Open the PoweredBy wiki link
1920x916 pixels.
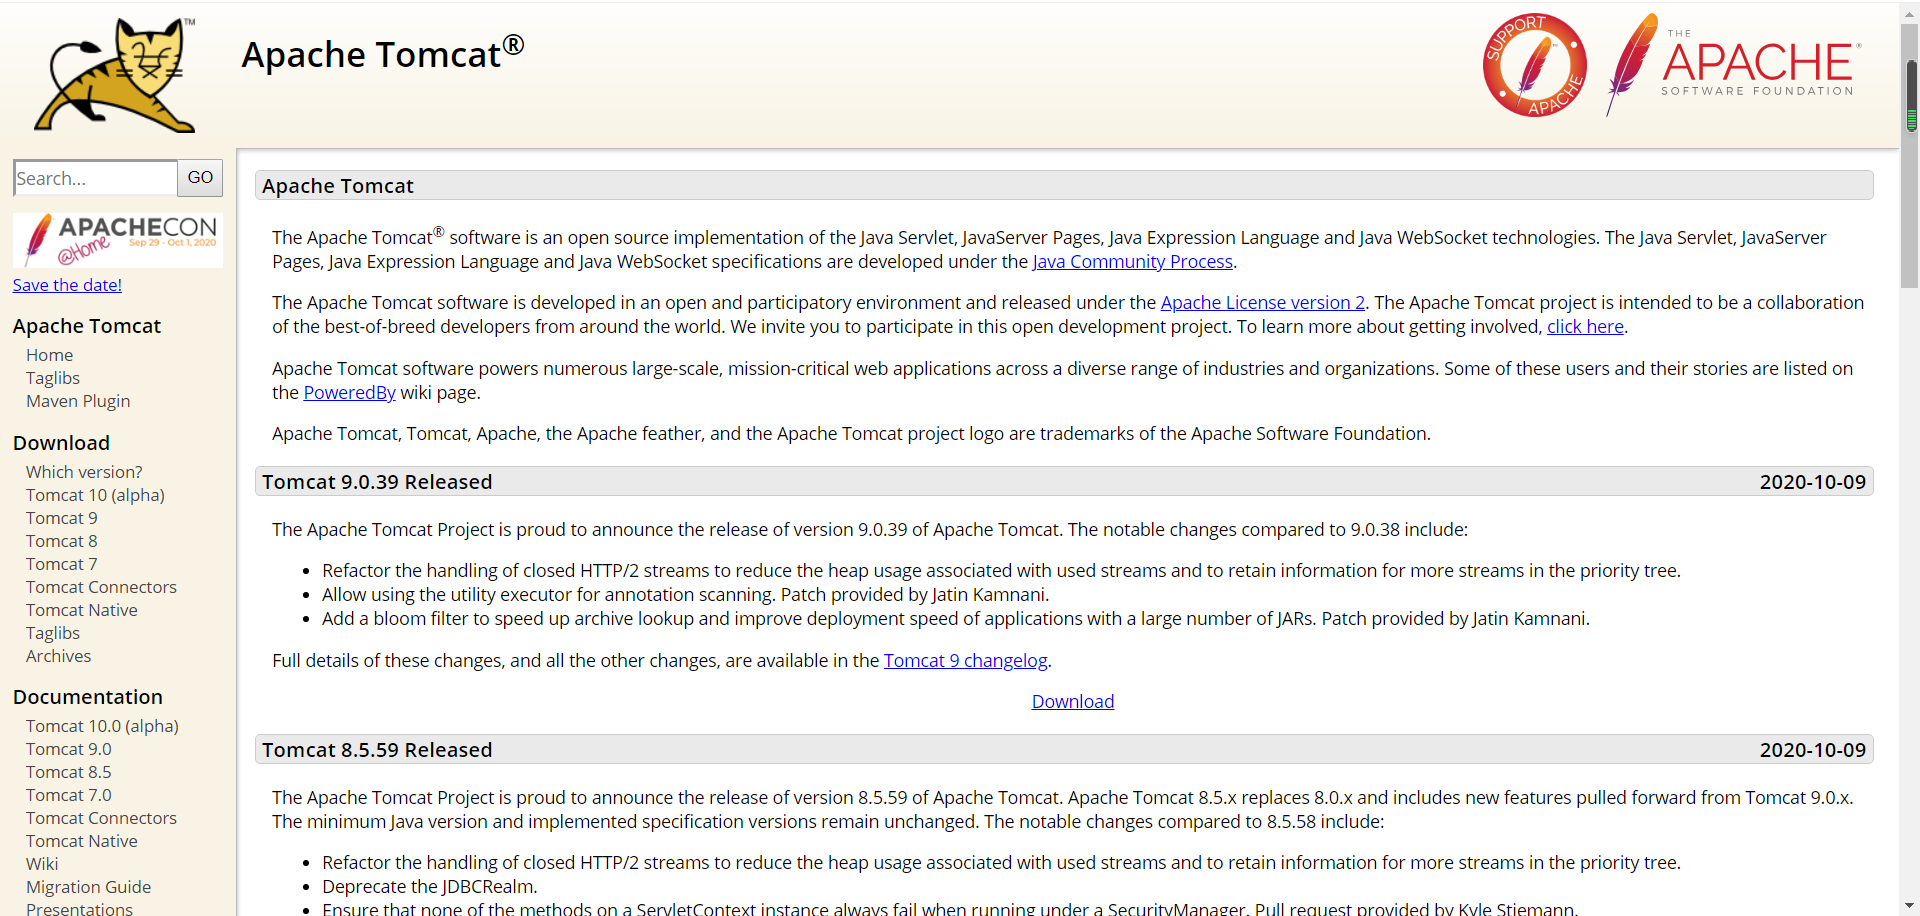point(349,393)
